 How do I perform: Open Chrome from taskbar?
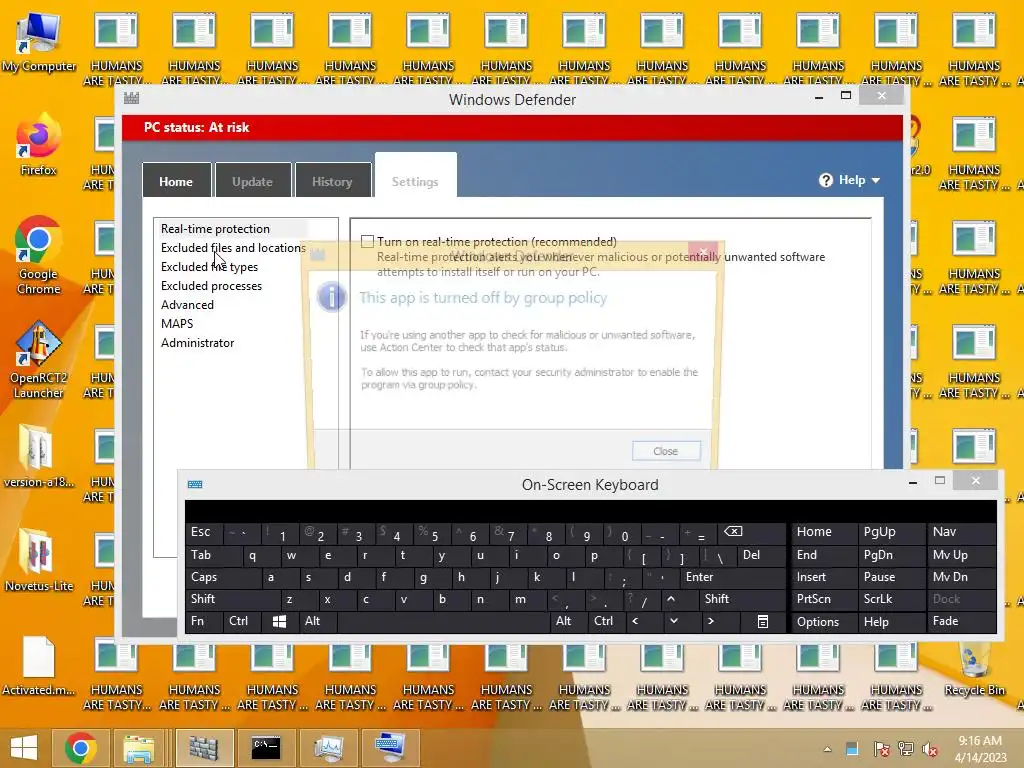tap(81, 748)
